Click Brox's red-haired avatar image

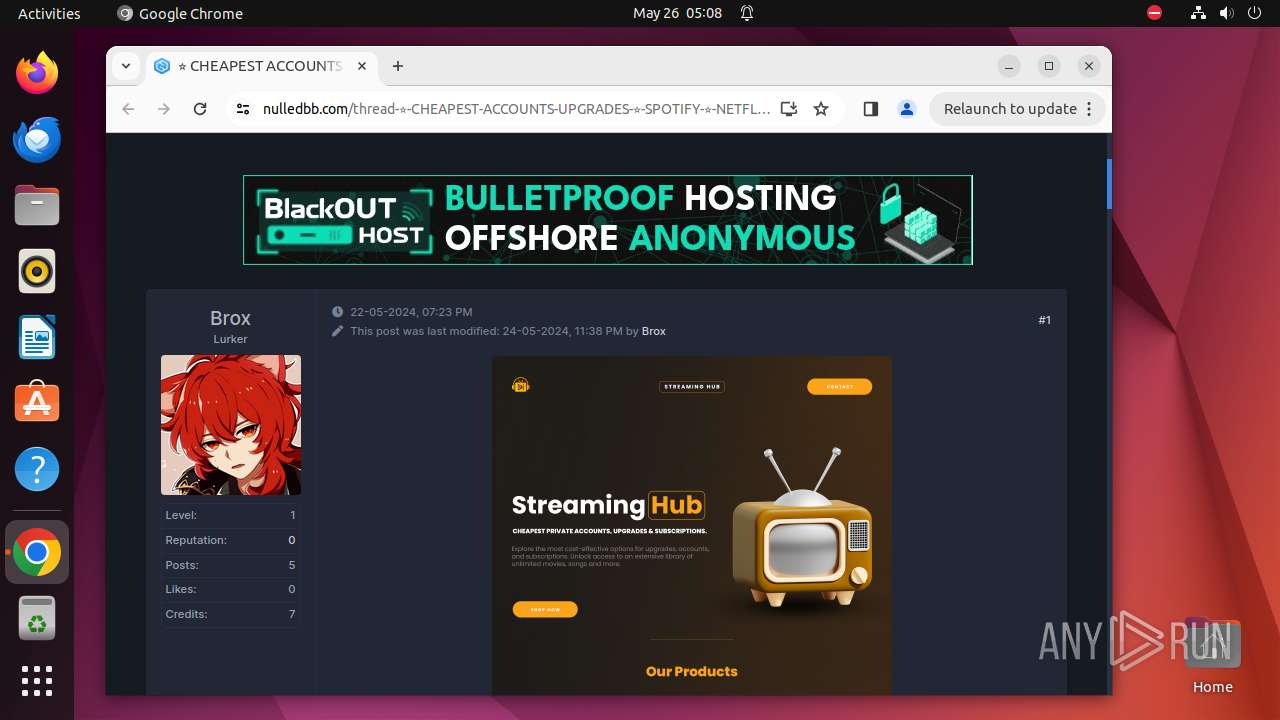(231, 425)
